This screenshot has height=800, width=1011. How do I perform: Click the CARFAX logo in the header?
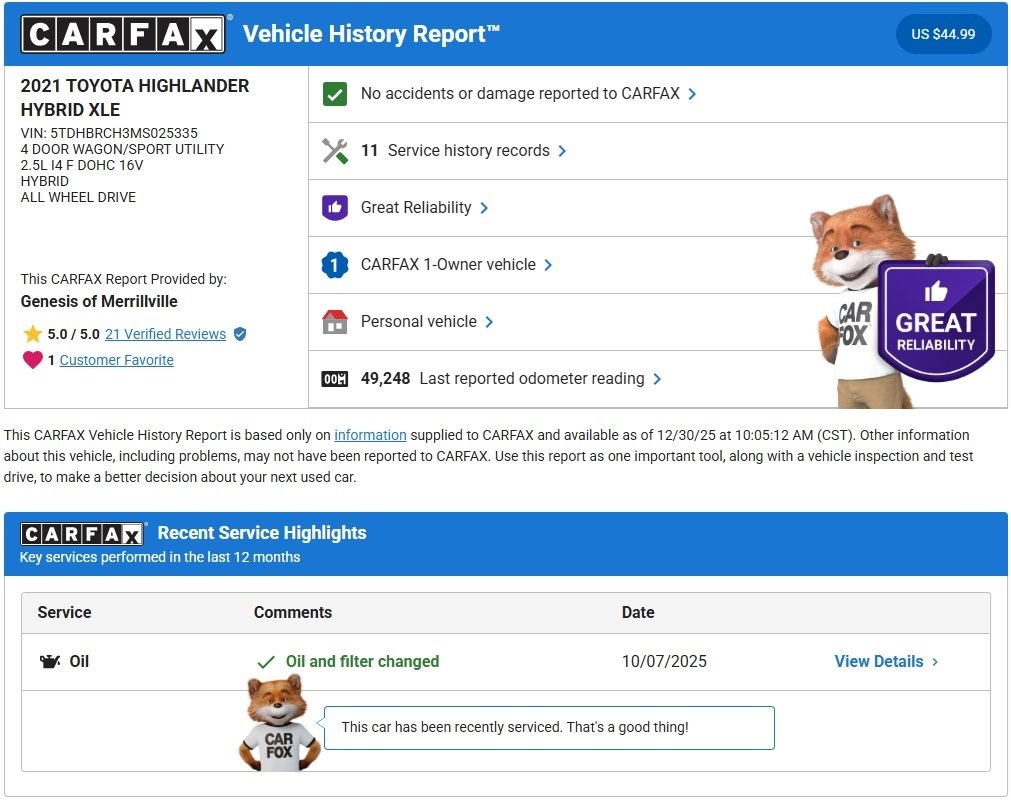pos(126,35)
